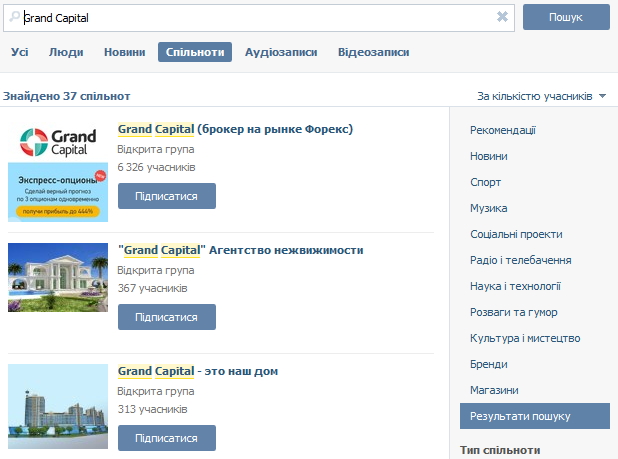Viewport: 618px width, 459px height.
Task: Click the 367 учасників count text
Action: [x=153, y=288]
